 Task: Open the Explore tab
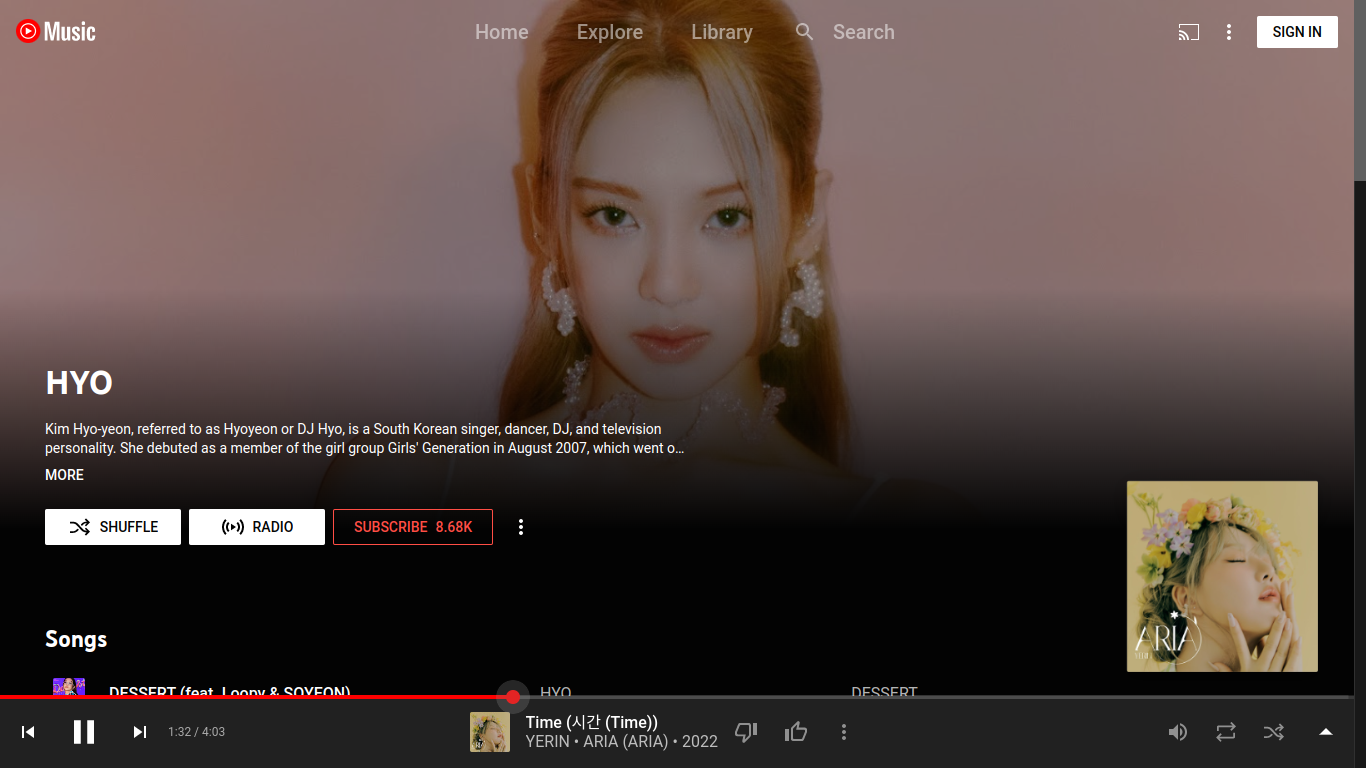coord(609,32)
